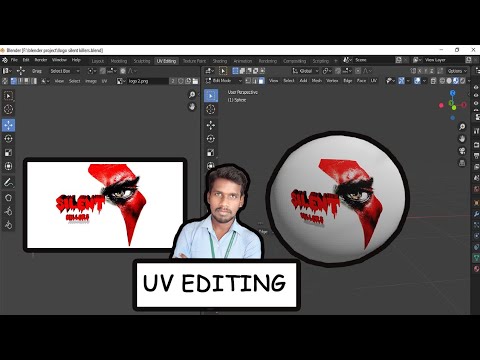Enable UV island selection mode
The height and width of the screenshot is (360, 480).
click(34, 81)
